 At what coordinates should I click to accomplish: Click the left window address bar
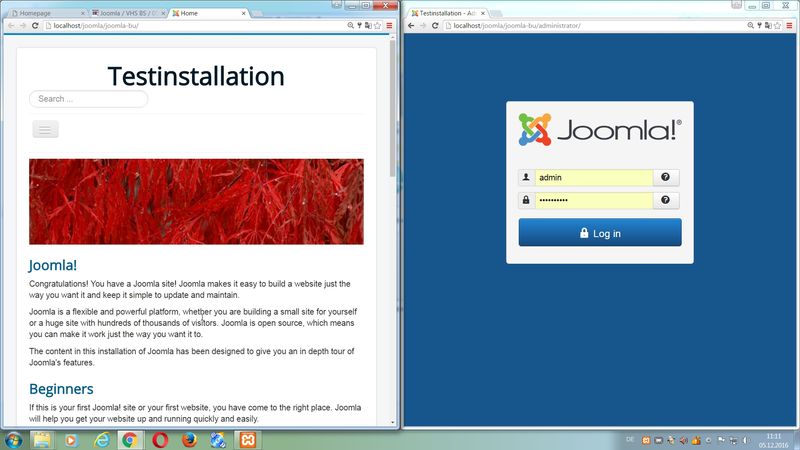coord(194,26)
